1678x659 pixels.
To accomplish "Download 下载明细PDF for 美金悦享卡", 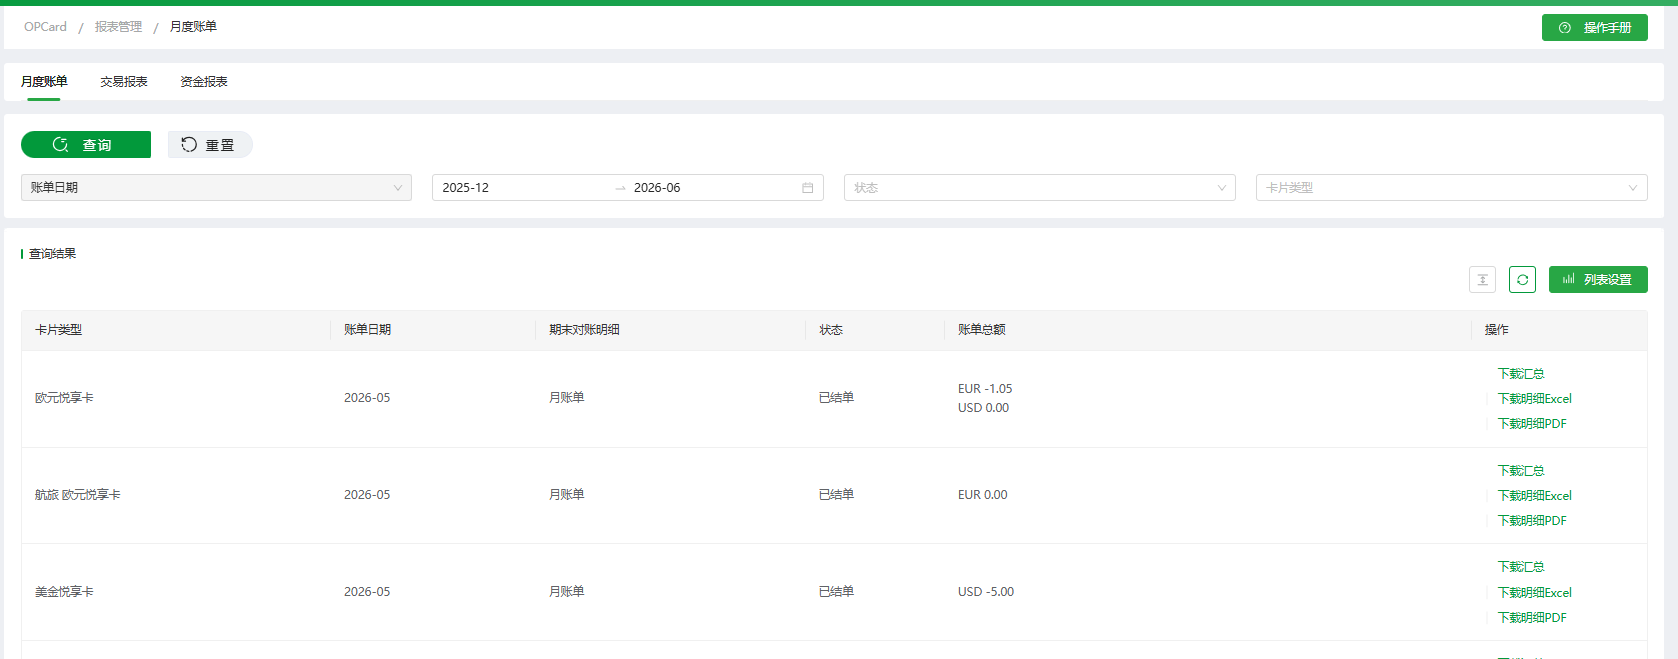I will [x=1532, y=618].
